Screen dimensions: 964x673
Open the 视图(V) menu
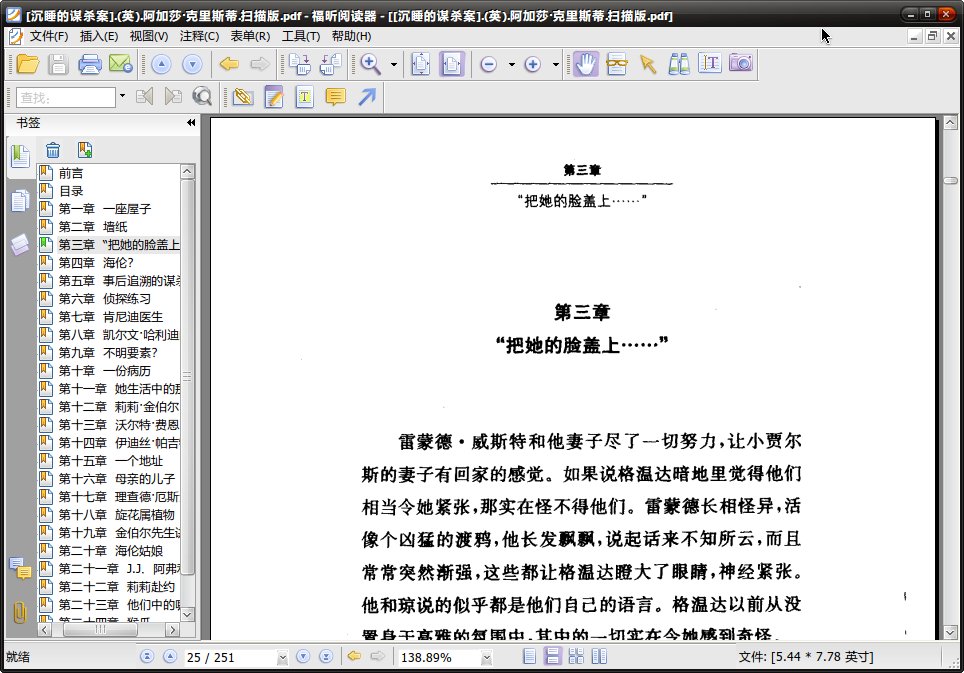149,36
